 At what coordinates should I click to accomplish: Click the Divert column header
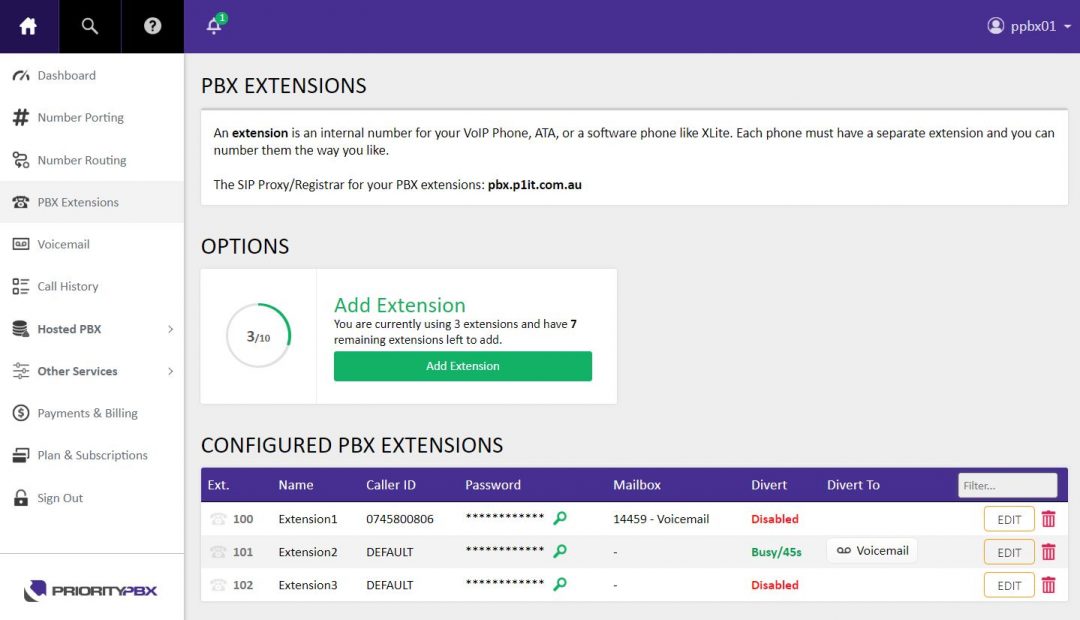[769, 485]
